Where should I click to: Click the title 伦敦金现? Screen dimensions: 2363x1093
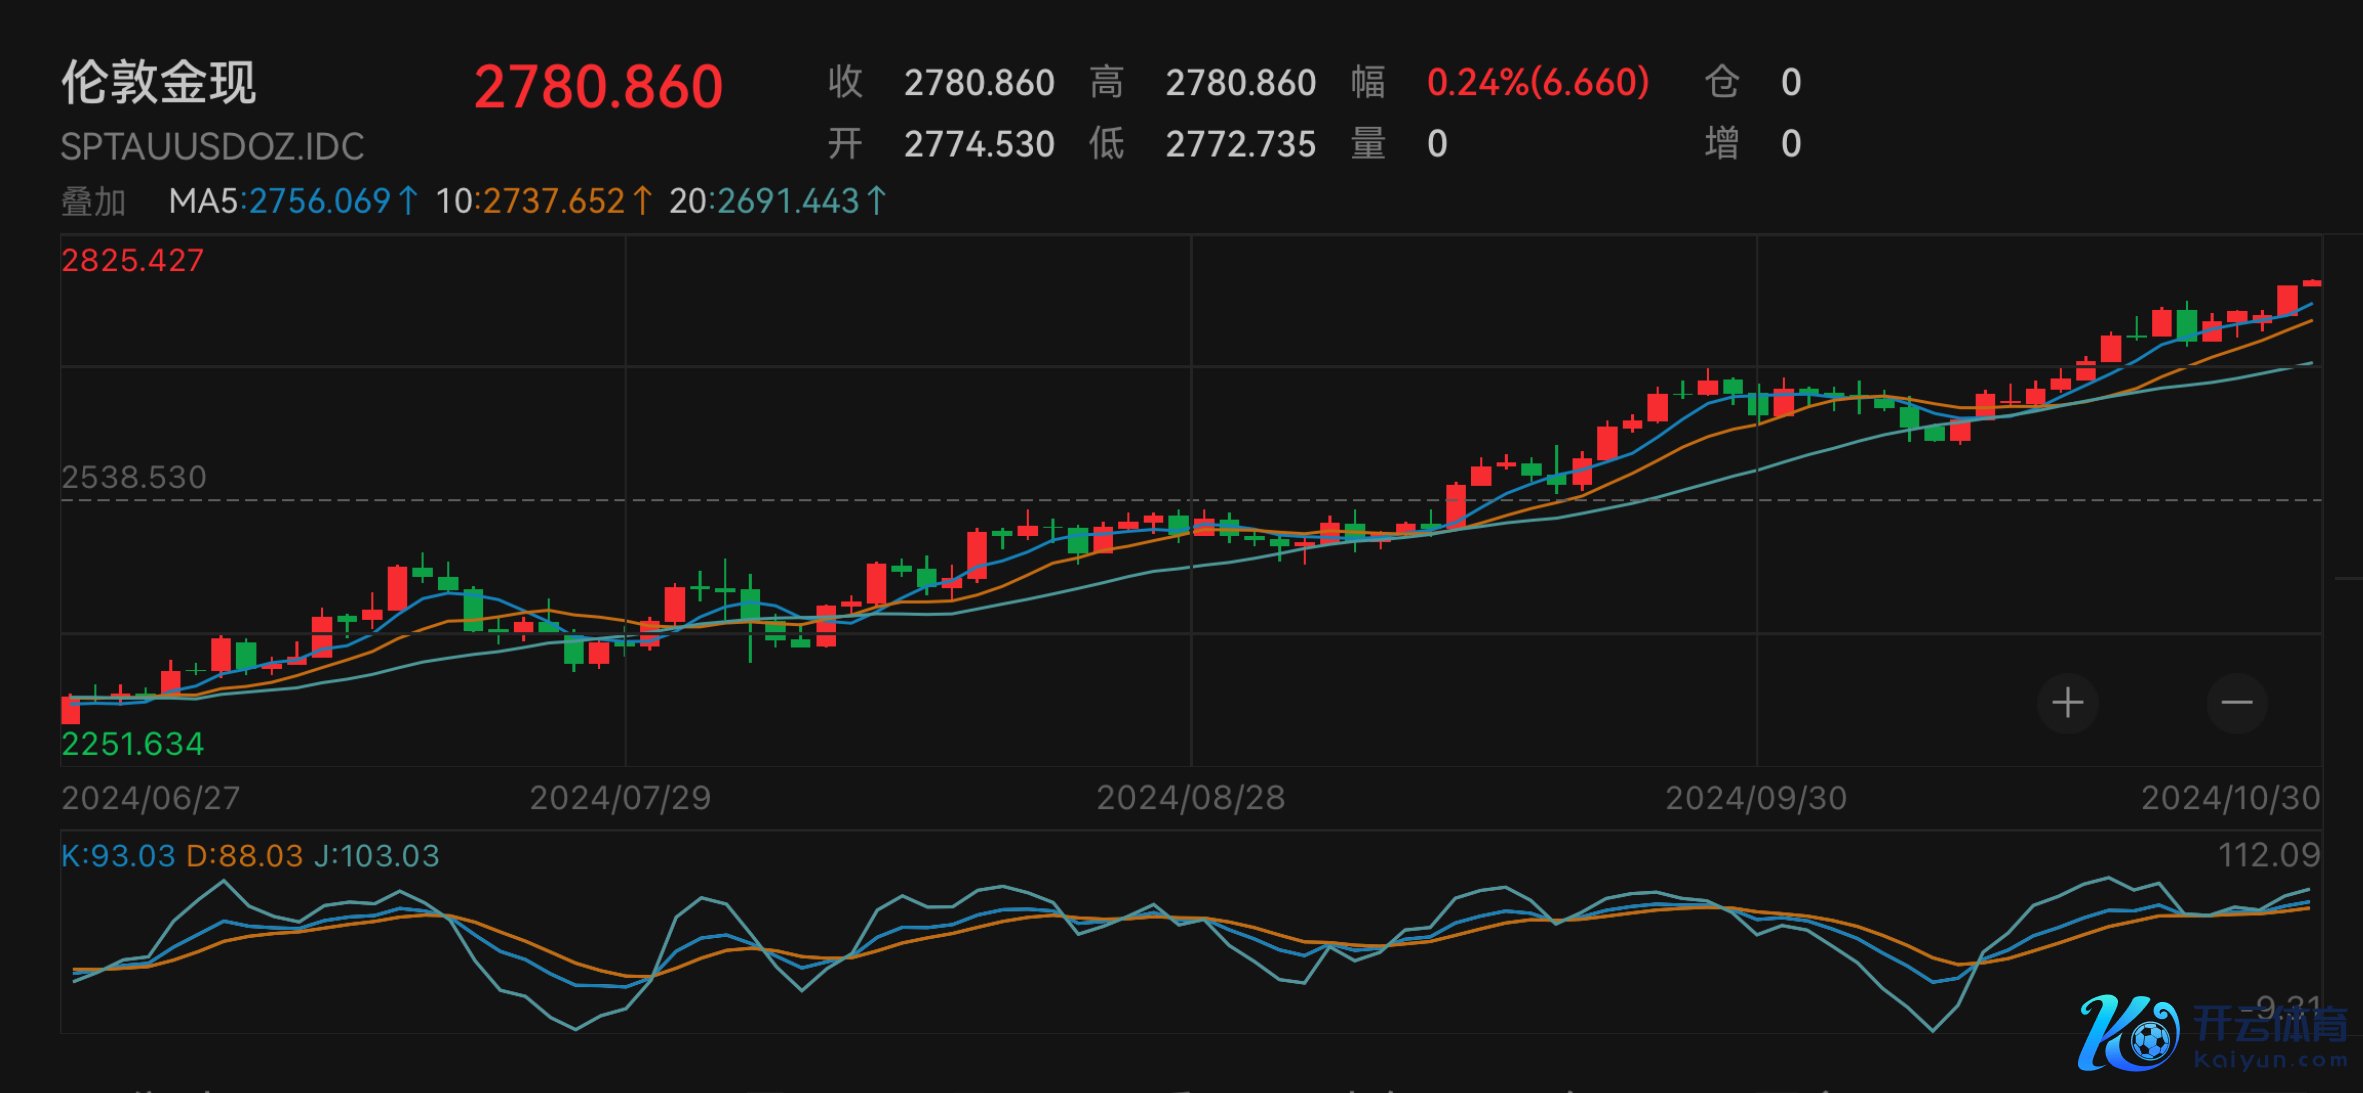point(159,83)
